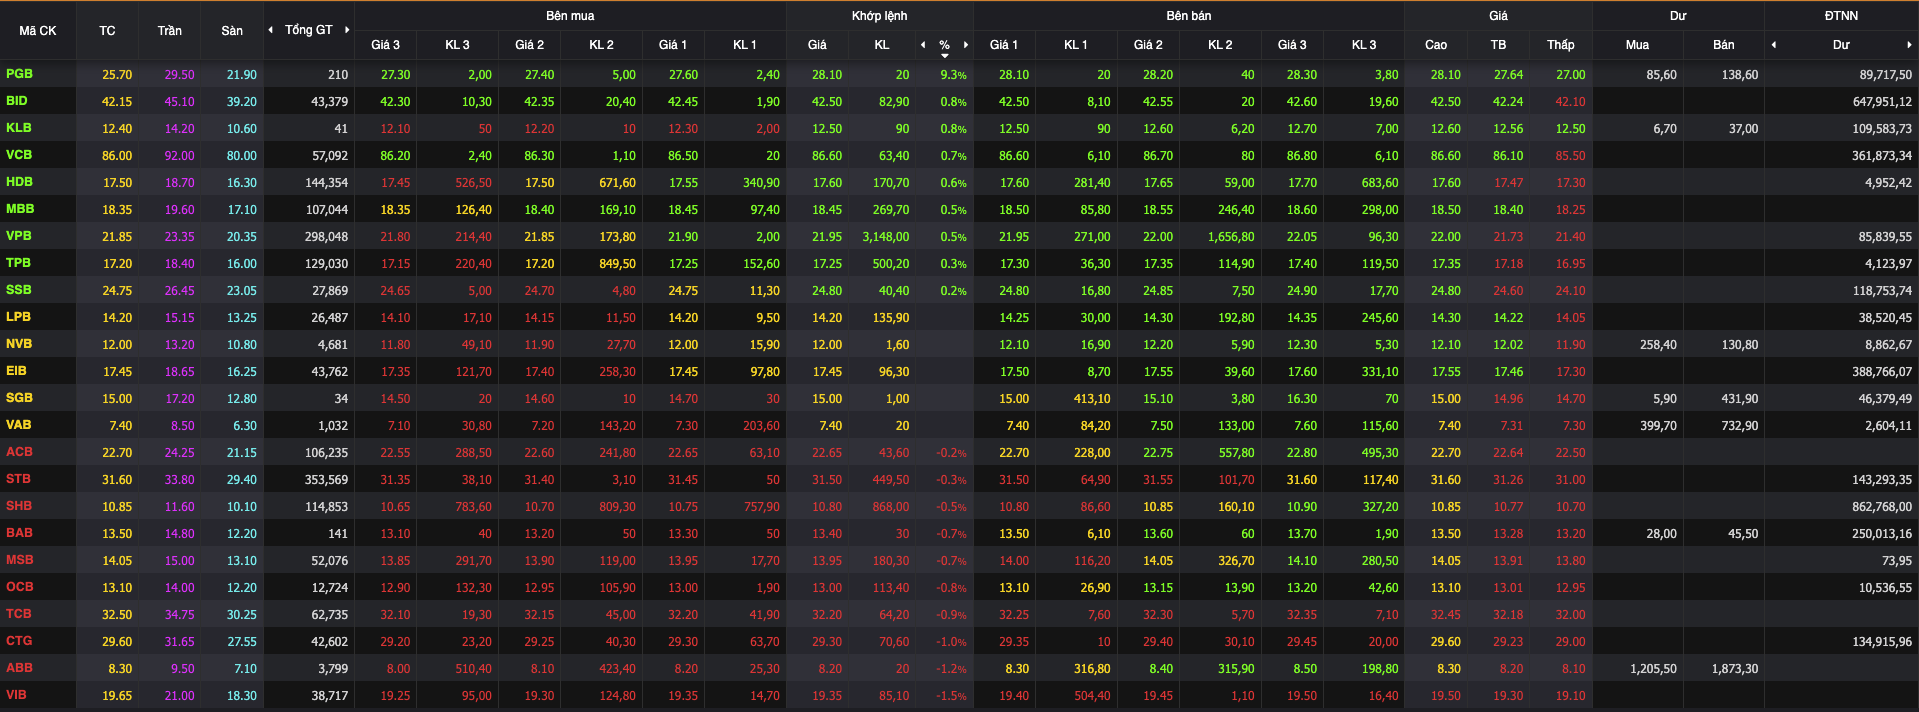The height and width of the screenshot is (712, 1919).
Task: Click the TB column header
Action: click(1498, 45)
